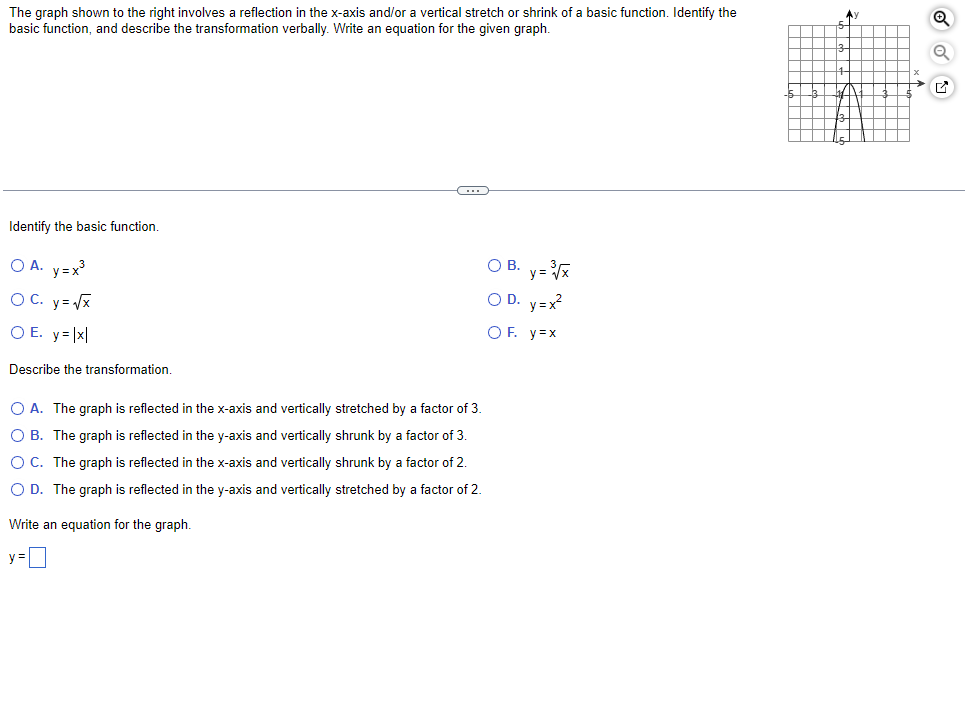
Task: Select basic function option C, square root of x
Action: coord(17,299)
